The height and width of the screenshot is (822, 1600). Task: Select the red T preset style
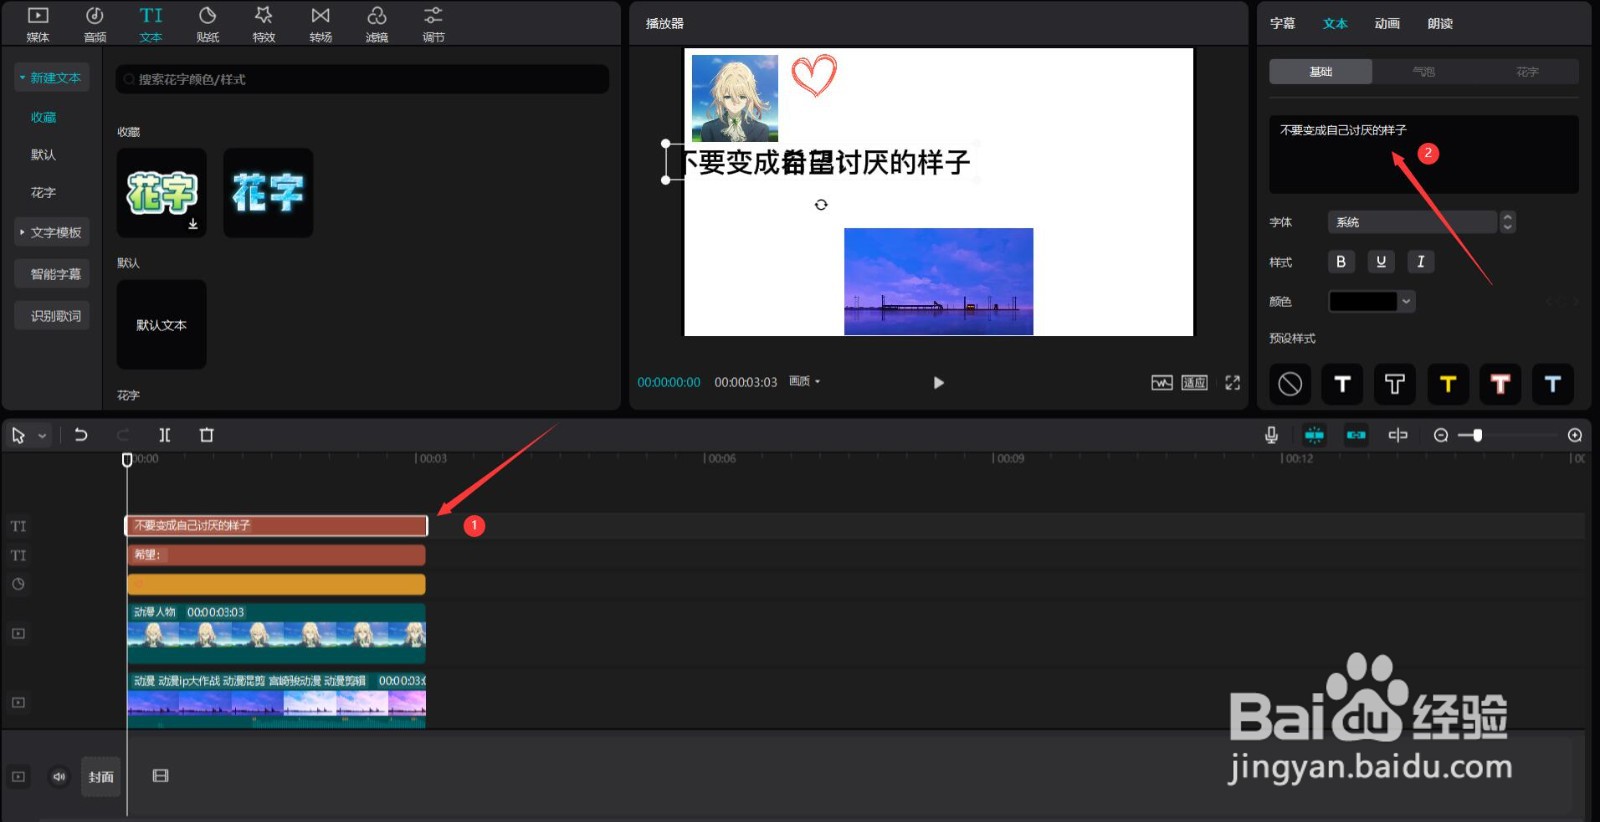pyautogui.click(x=1500, y=384)
